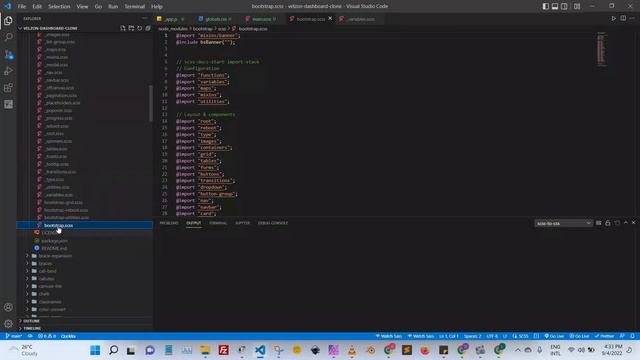Switch to the JUPYTER panel tab
640x360 pixels.
pos(242,223)
